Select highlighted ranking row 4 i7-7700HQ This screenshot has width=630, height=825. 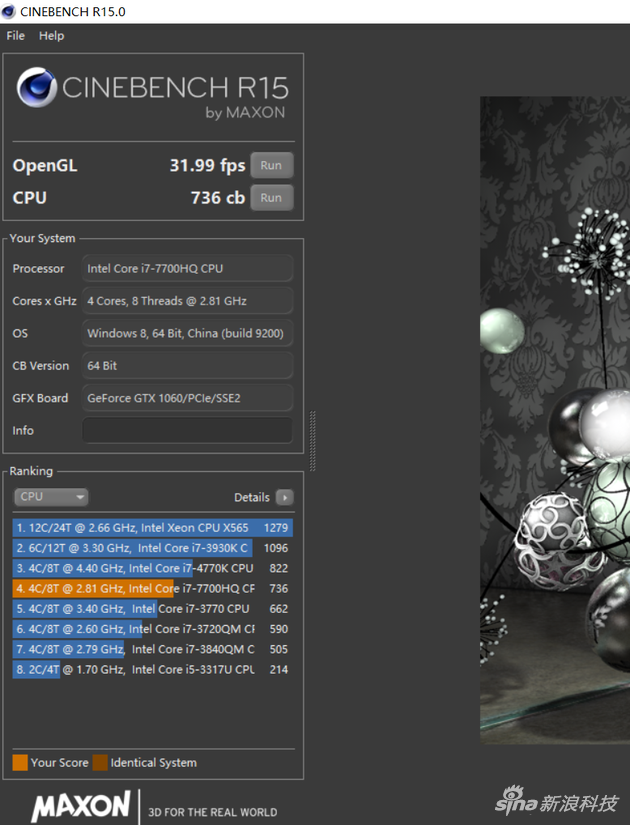[153, 588]
